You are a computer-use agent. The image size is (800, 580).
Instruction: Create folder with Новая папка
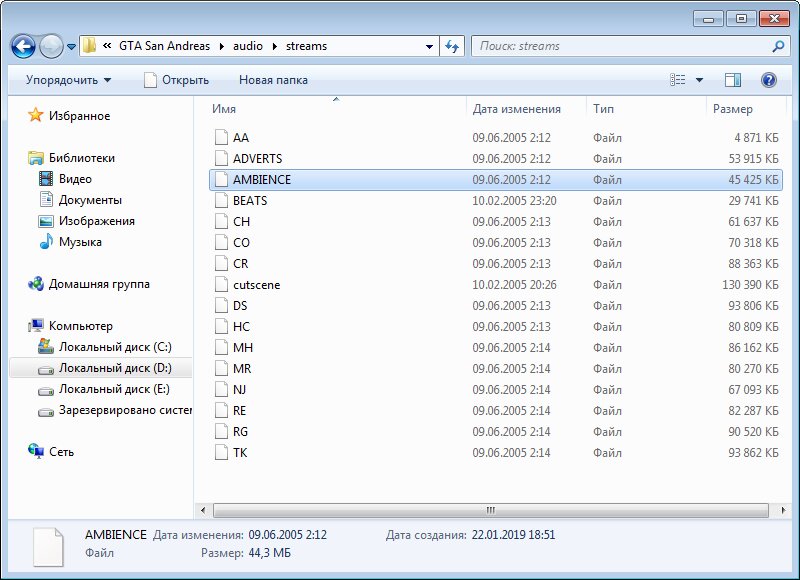[273, 80]
